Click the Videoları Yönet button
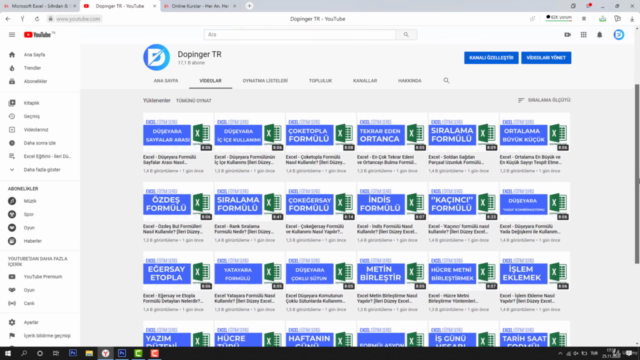The image size is (640, 360). coord(546,58)
